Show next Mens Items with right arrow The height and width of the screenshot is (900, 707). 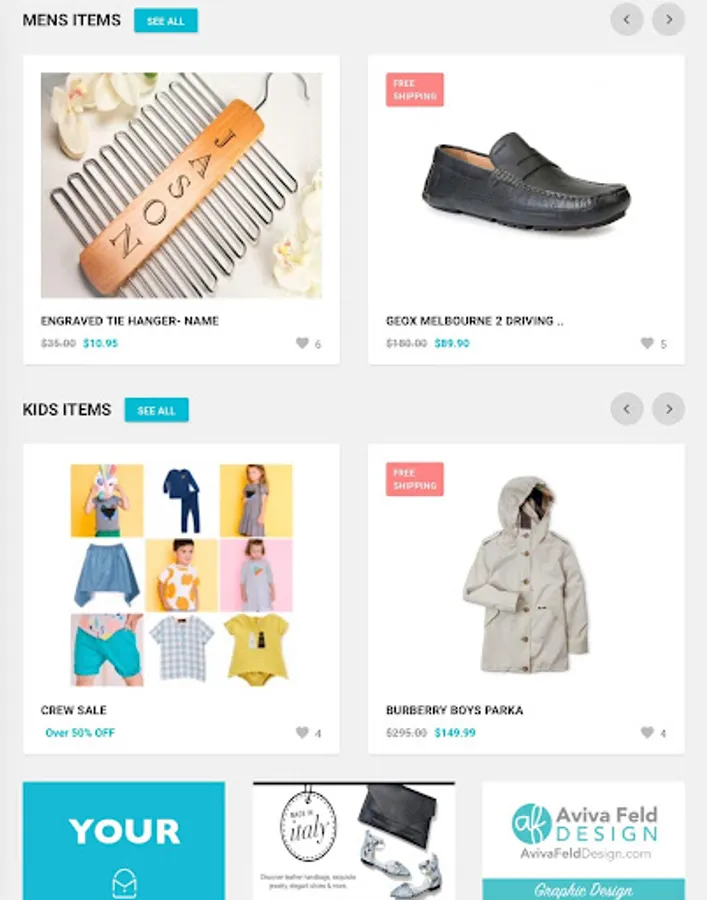669,20
